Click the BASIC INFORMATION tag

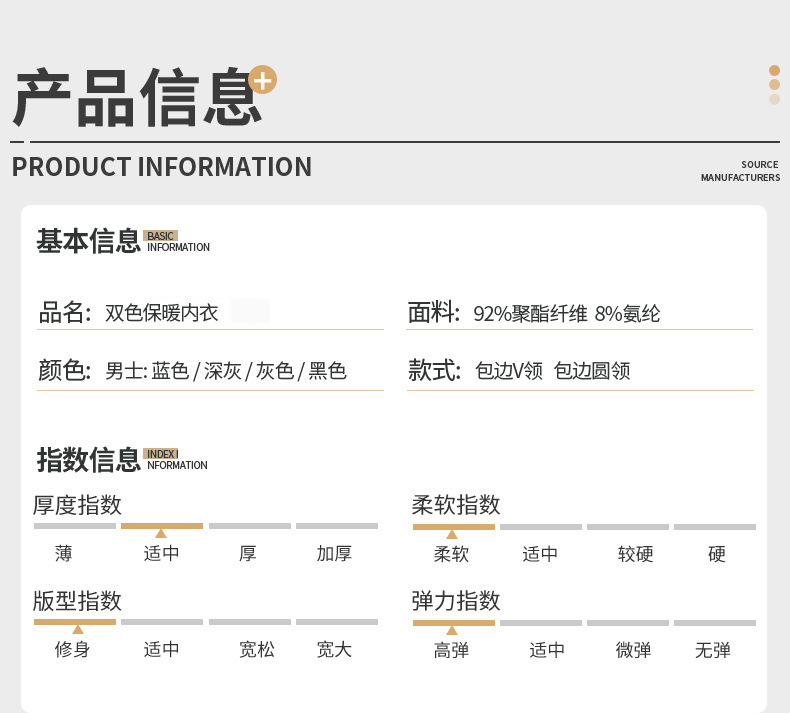[x=178, y=241]
